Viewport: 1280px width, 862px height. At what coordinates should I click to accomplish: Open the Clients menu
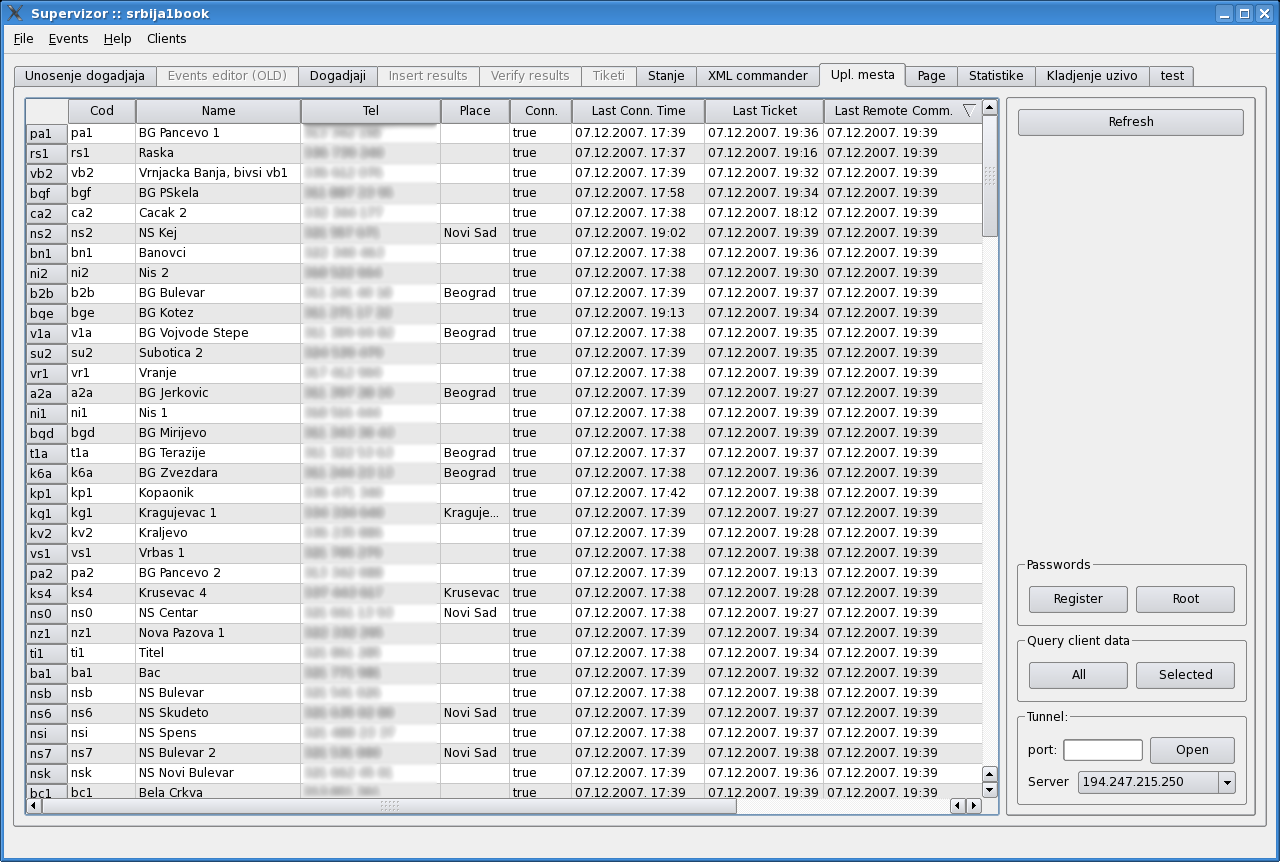tap(166, 39)
